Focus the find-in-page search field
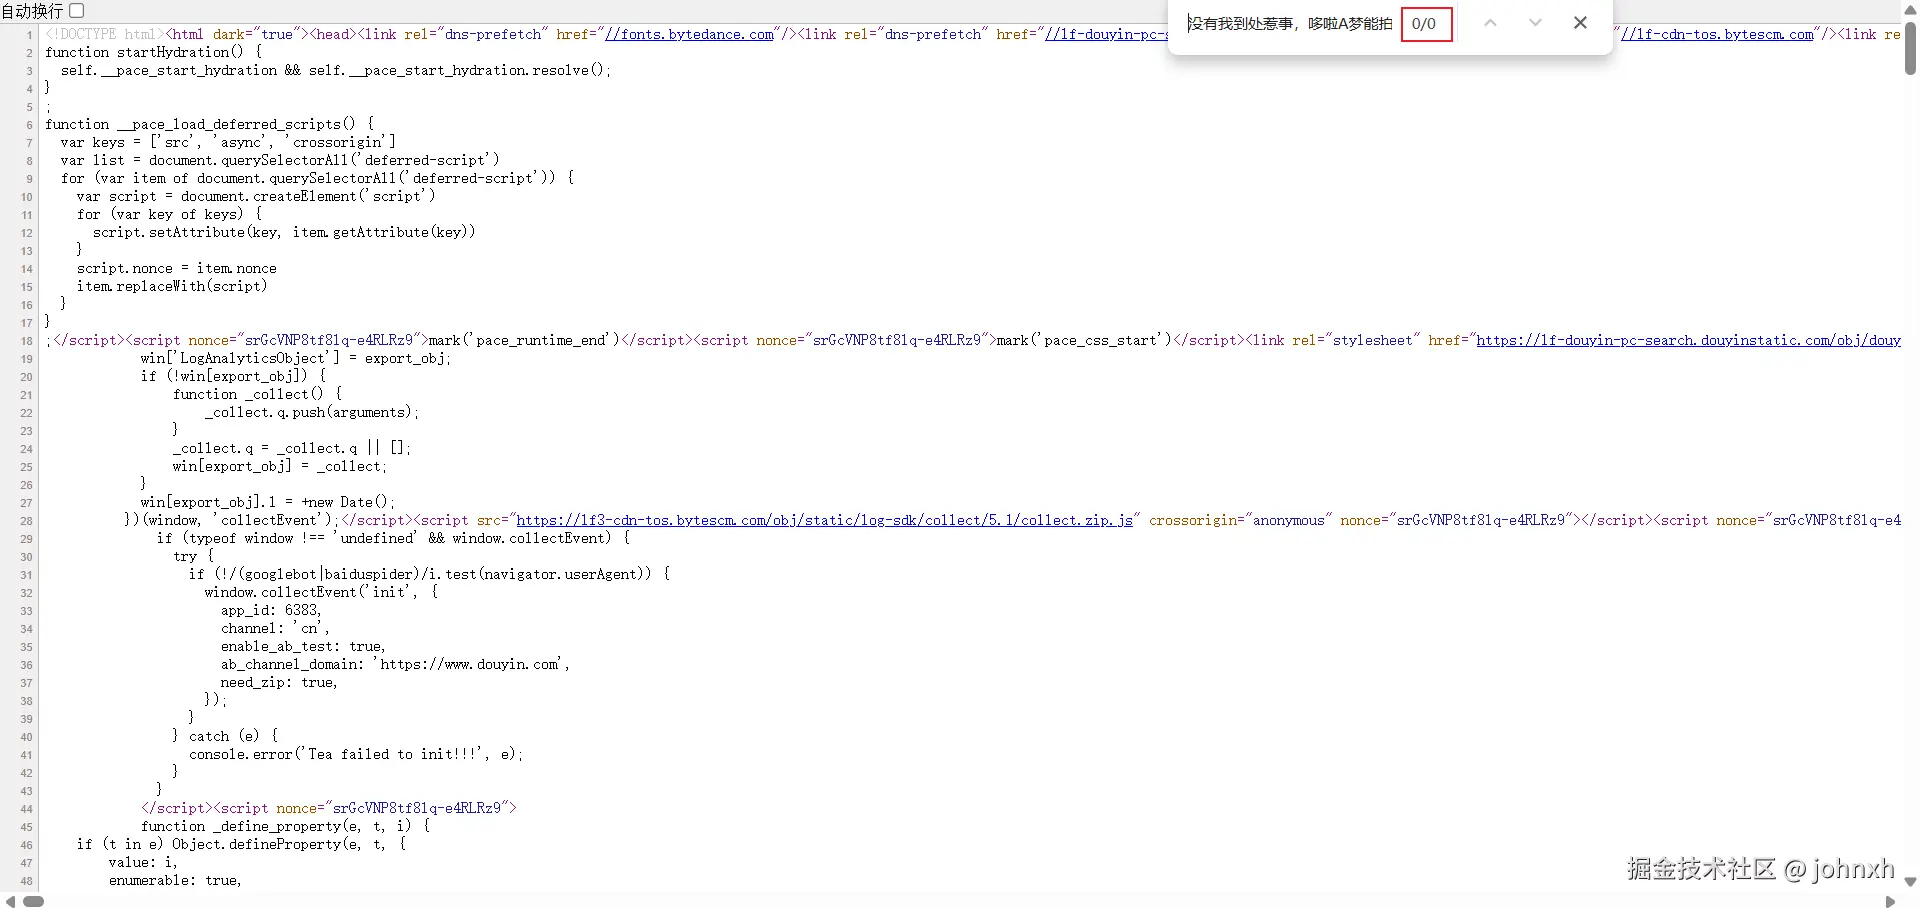 pyautogui.click(x=1289, y=23)
